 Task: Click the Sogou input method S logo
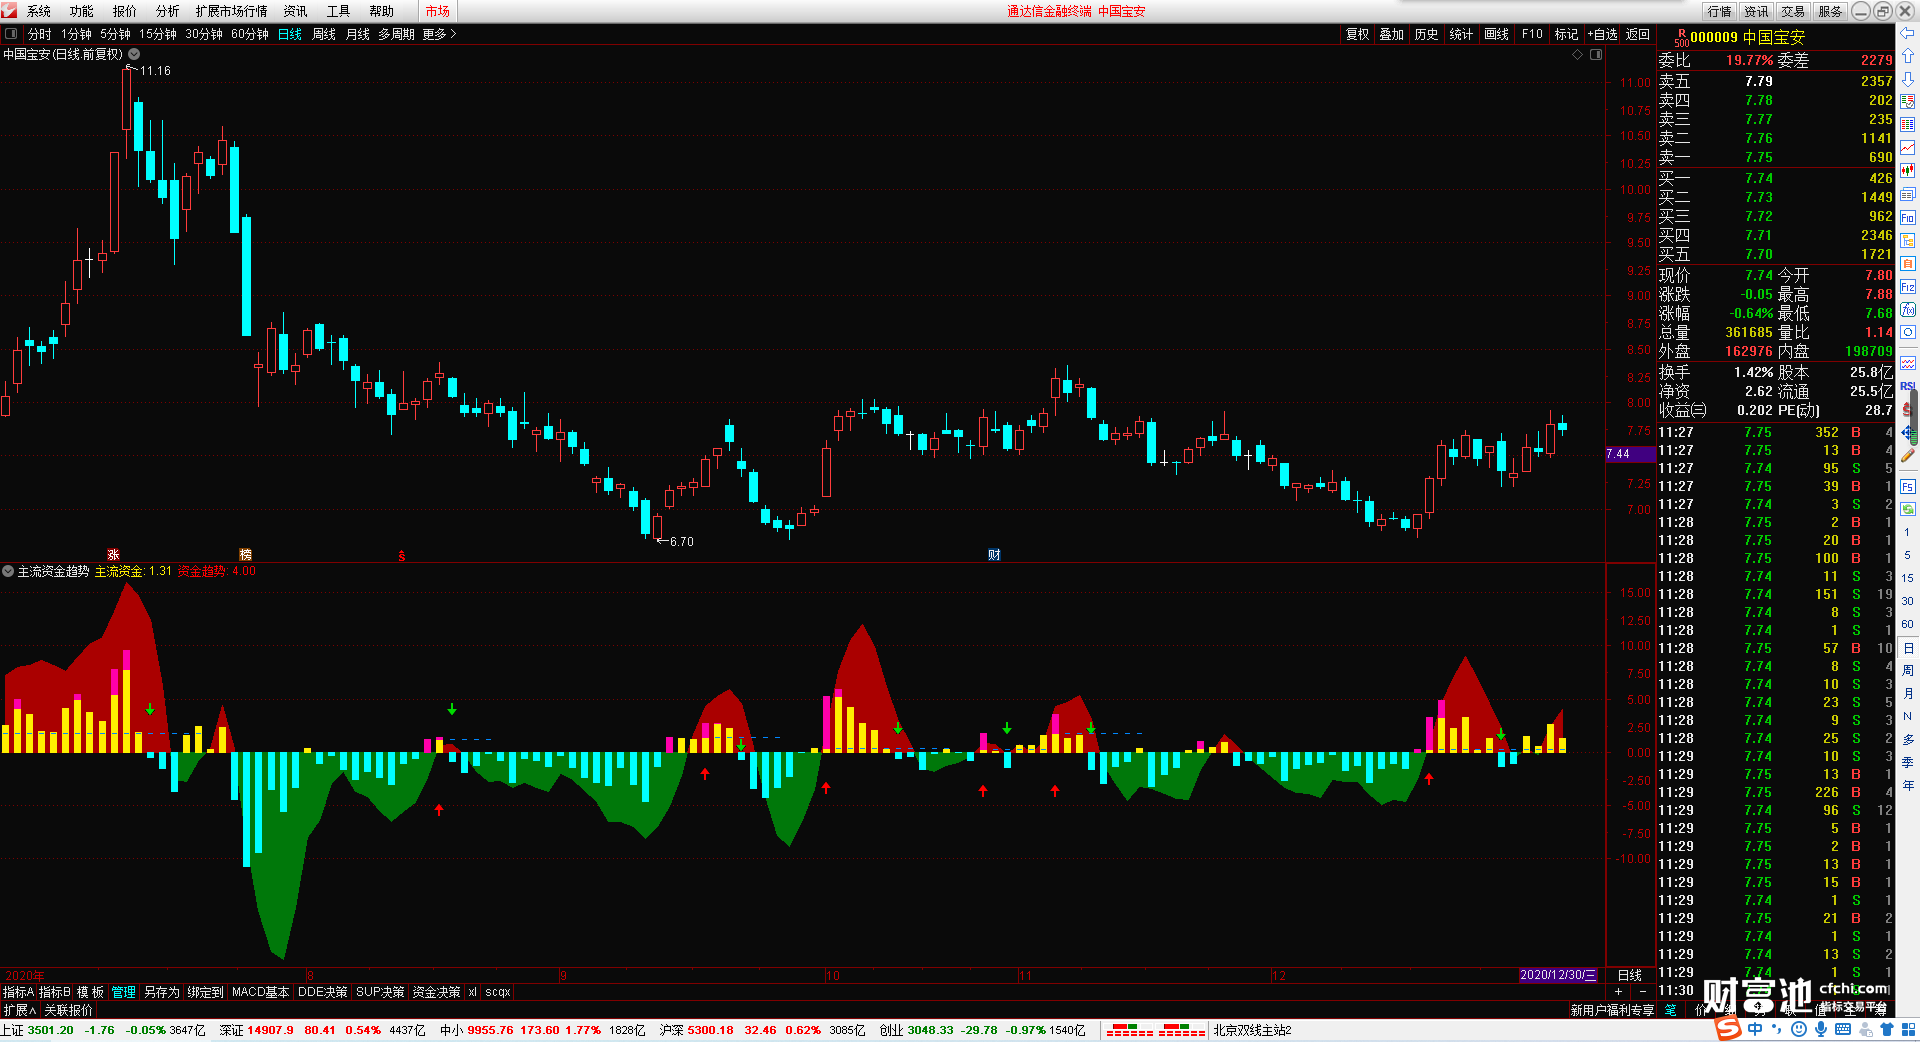pyautogui.click(x=1728, y=1029)
